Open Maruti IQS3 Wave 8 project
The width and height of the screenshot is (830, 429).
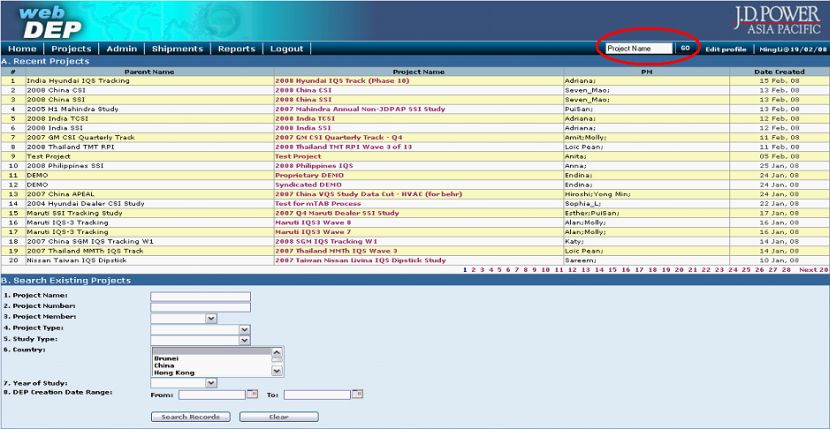(313, 222)
